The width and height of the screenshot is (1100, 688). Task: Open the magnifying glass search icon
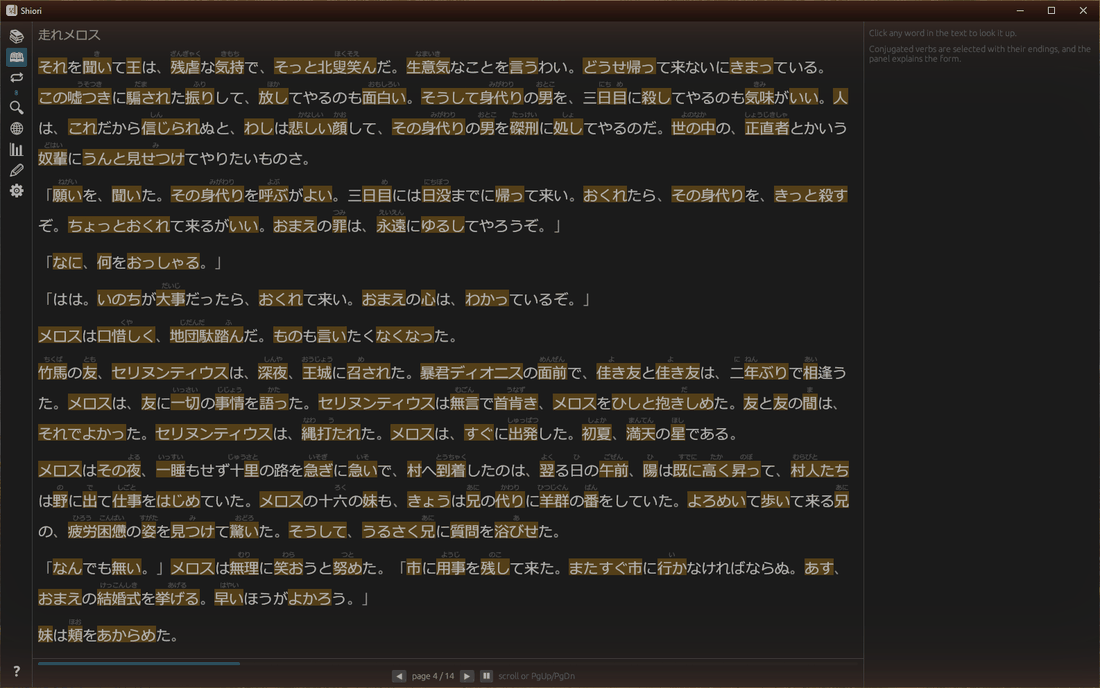click(16, 107)
